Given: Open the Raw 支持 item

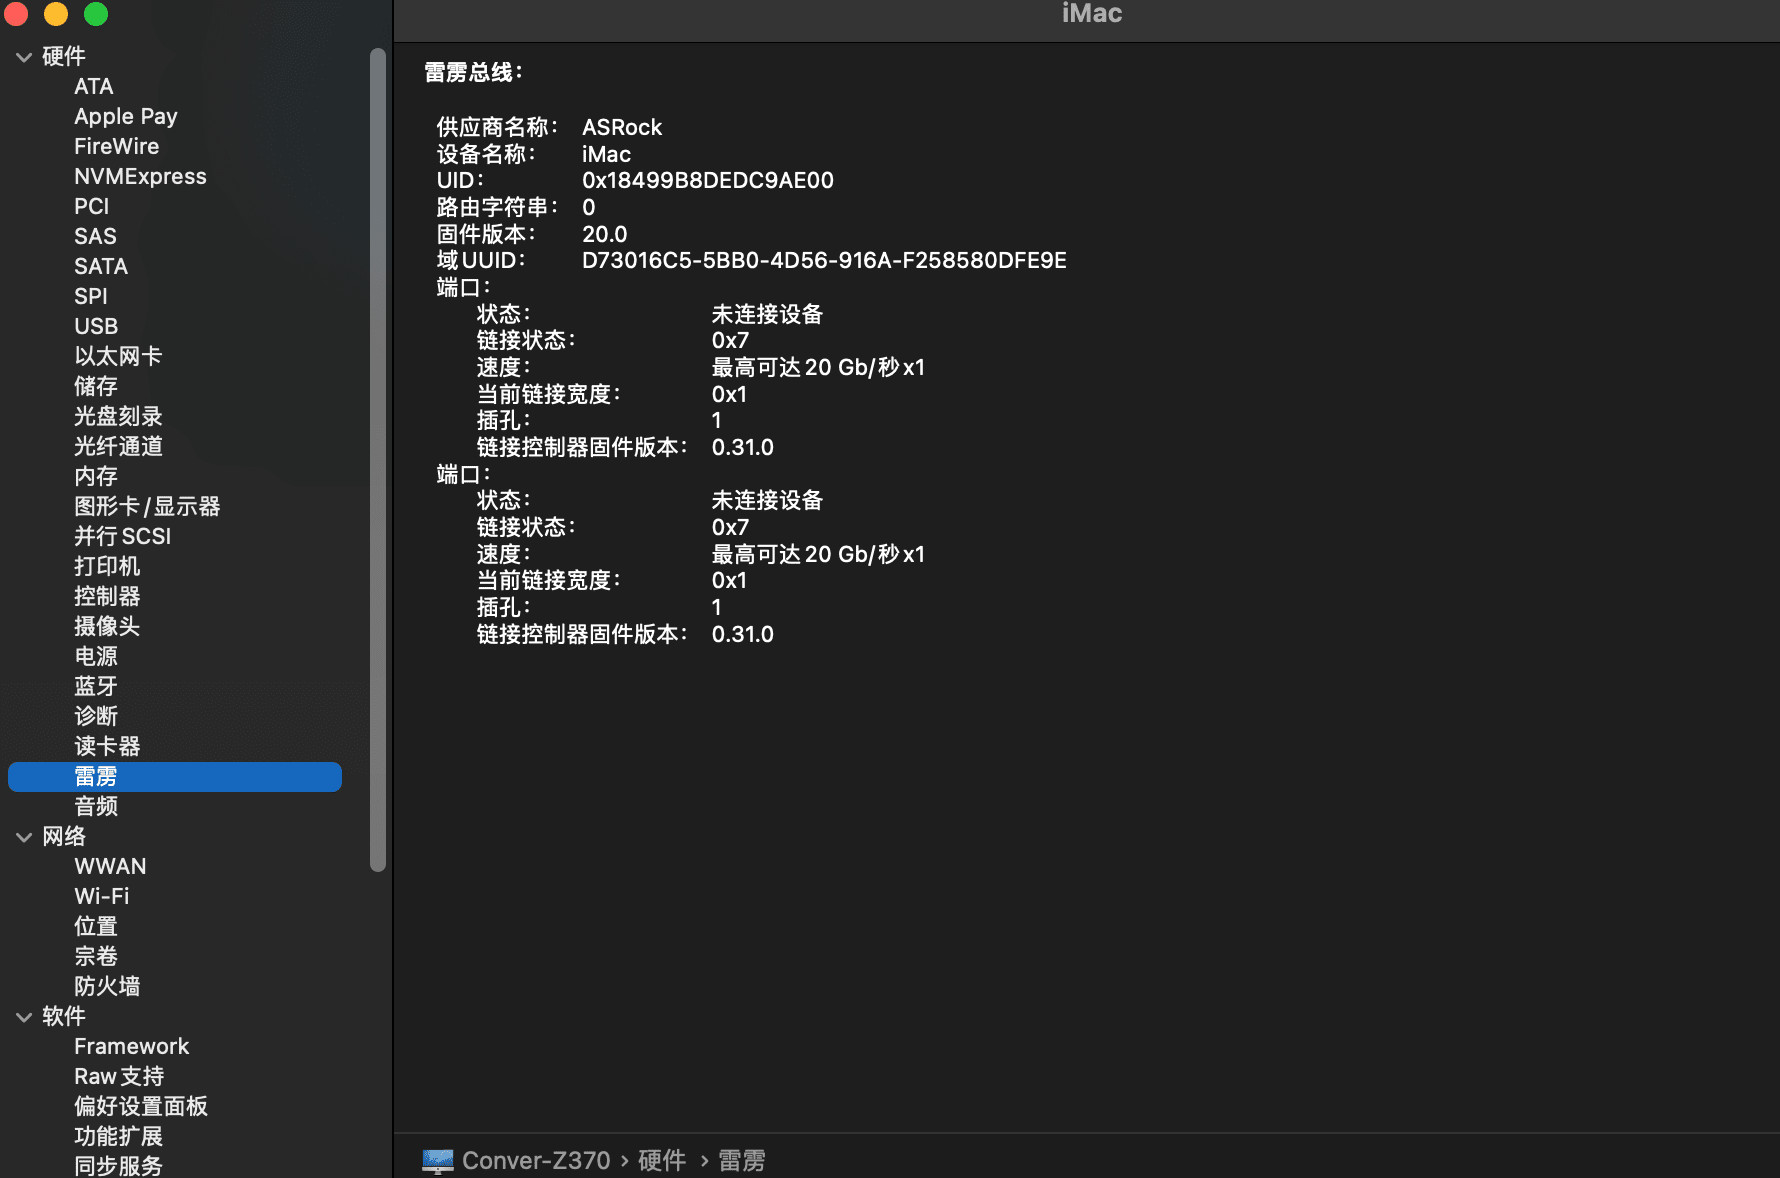Looking at the screenshot, I should pyautogui.click(x=119, y=1077).
